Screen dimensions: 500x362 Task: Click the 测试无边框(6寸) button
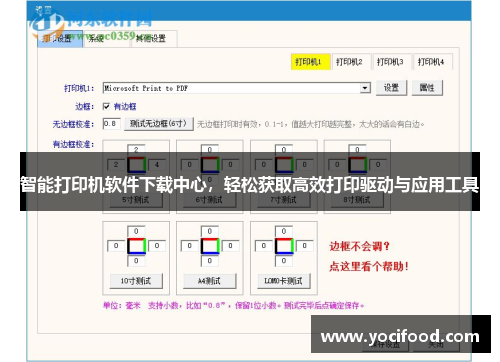coord(159,124)
